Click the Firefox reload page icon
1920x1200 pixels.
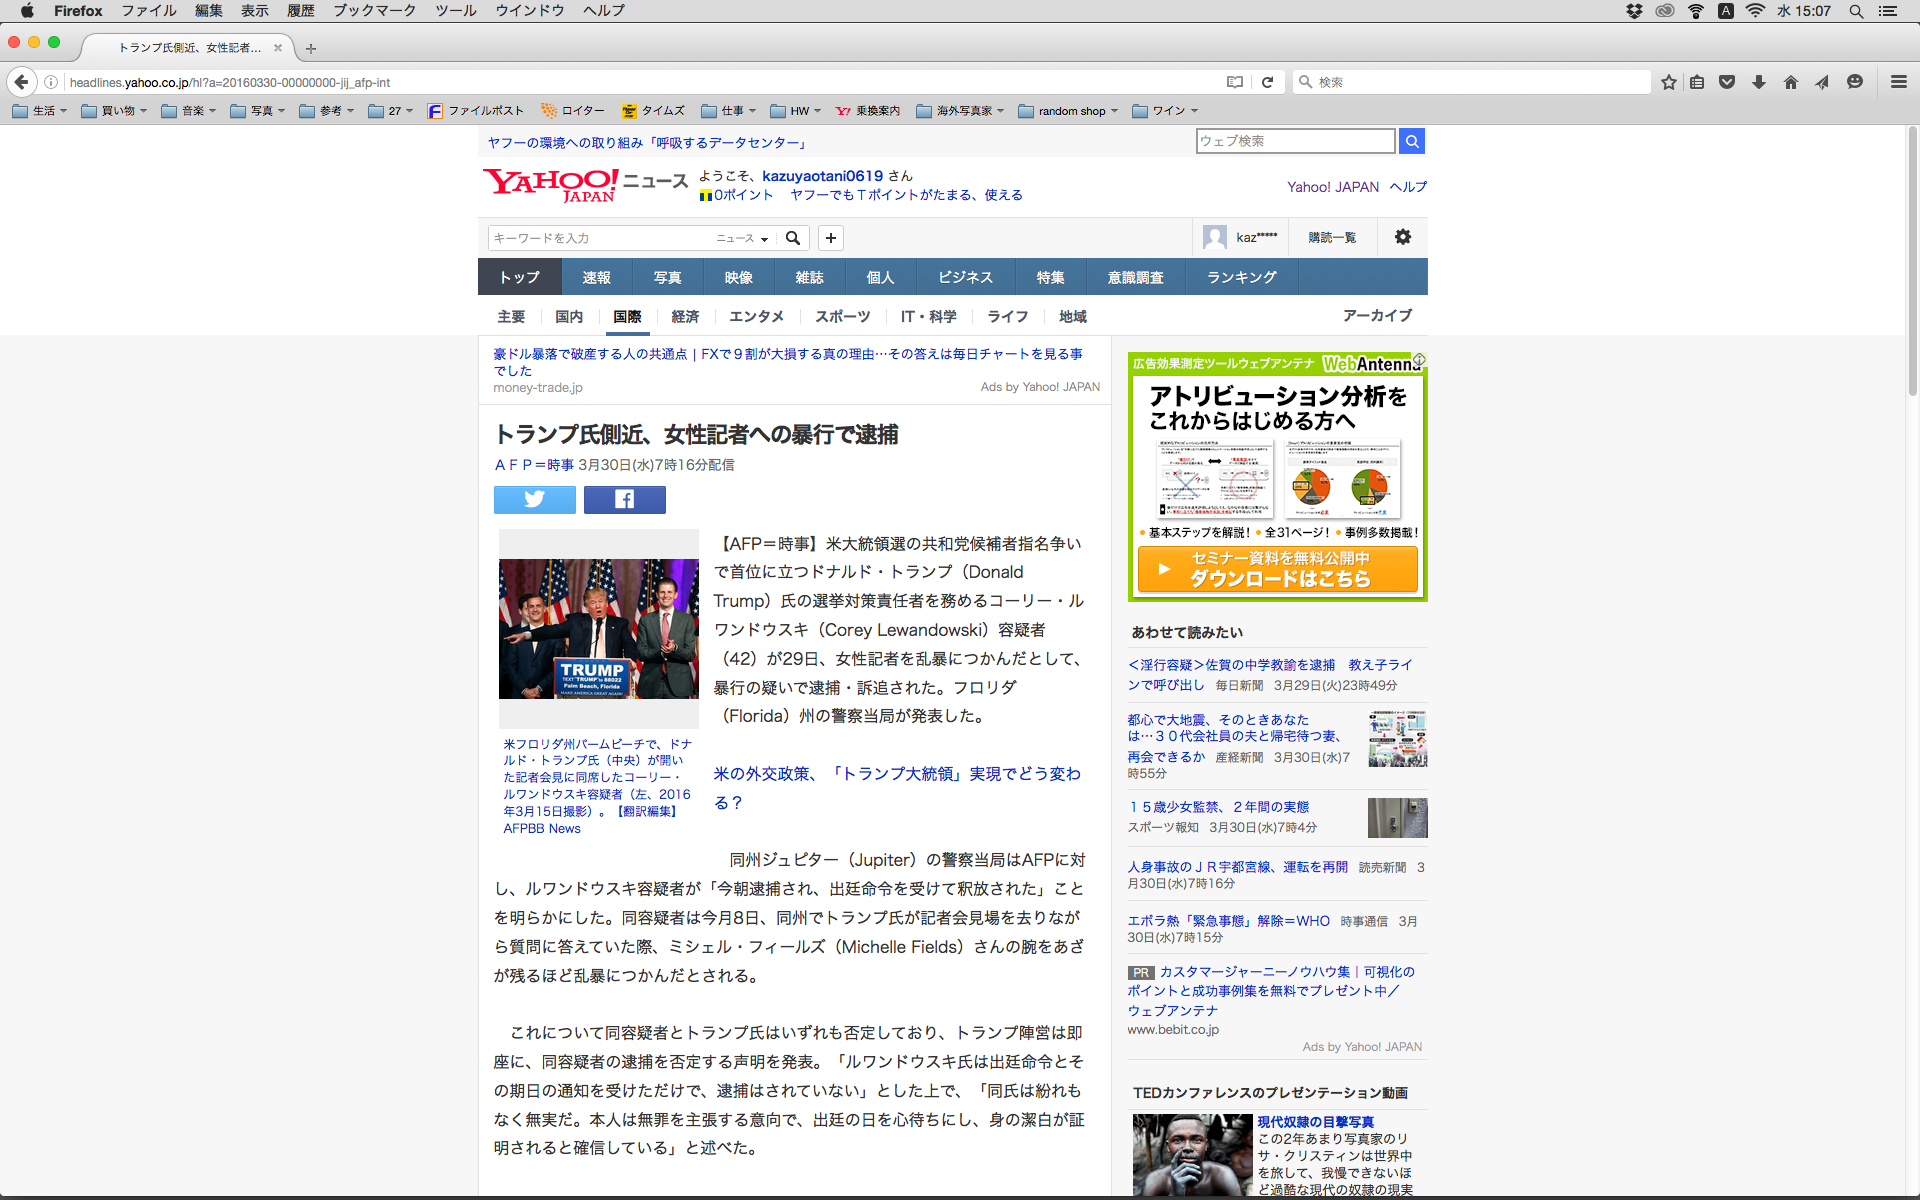pos(1267,82)
